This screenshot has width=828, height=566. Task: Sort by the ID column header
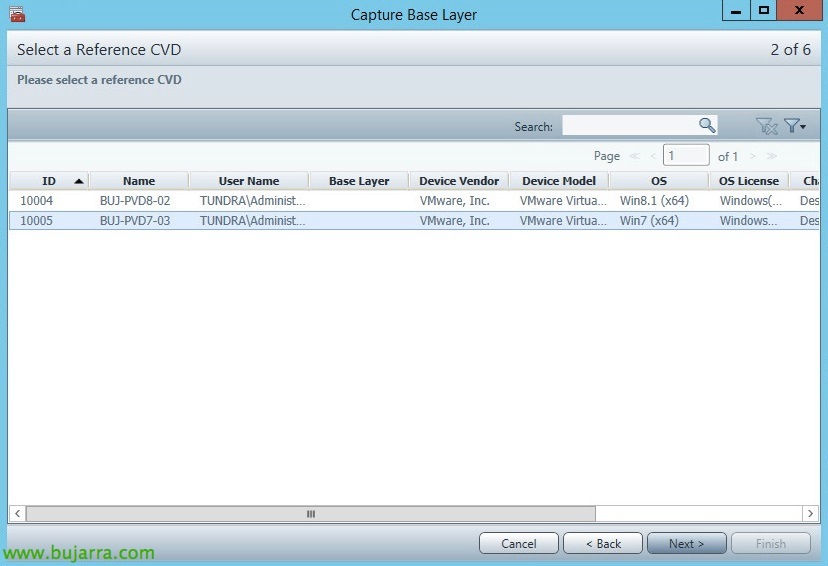49,181
